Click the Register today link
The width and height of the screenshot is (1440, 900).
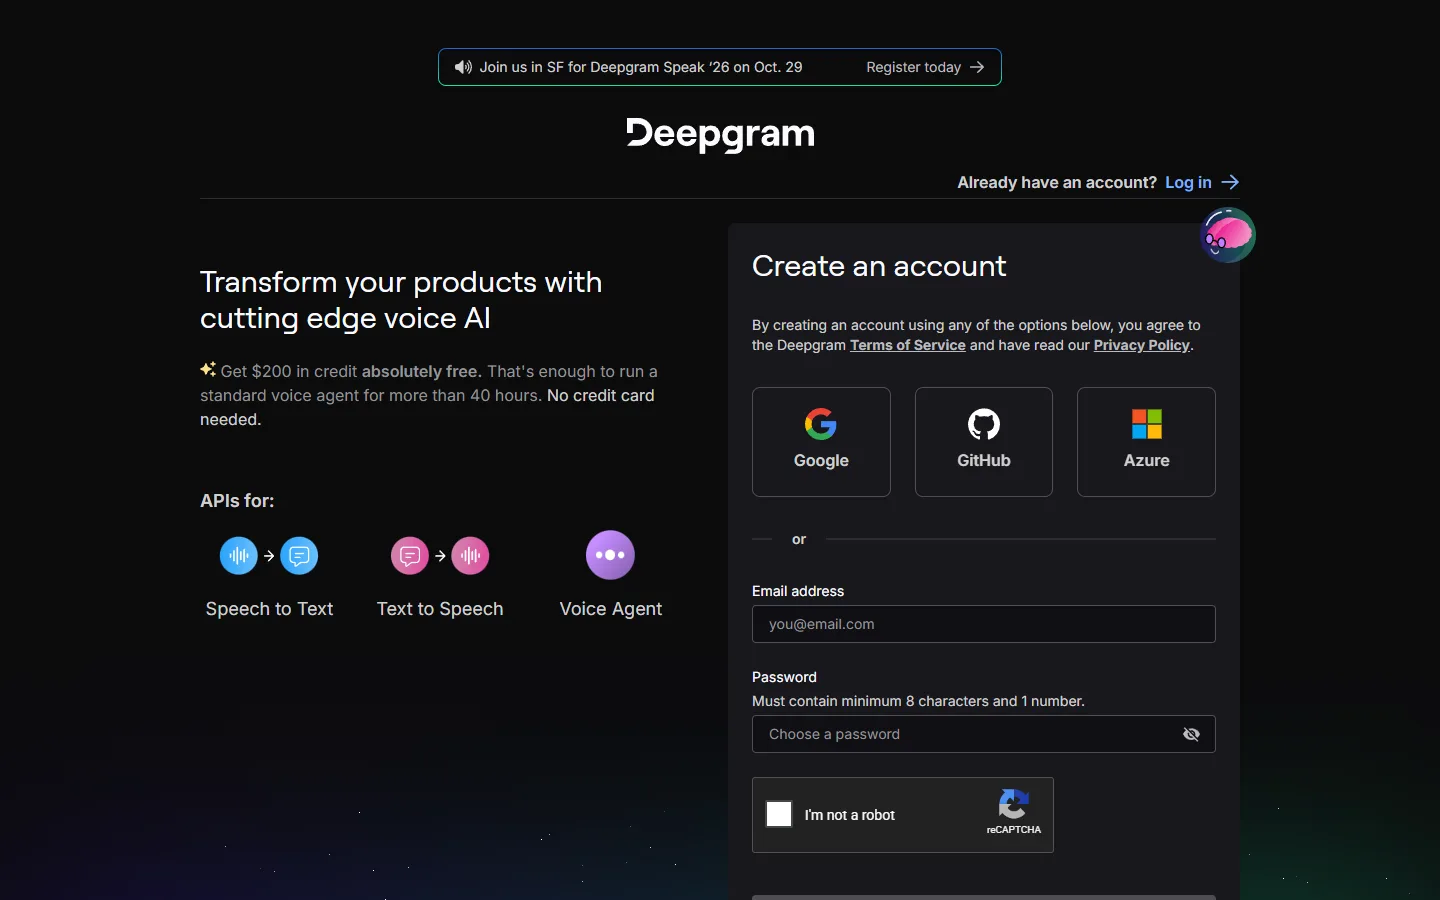(x=914, y=67)
